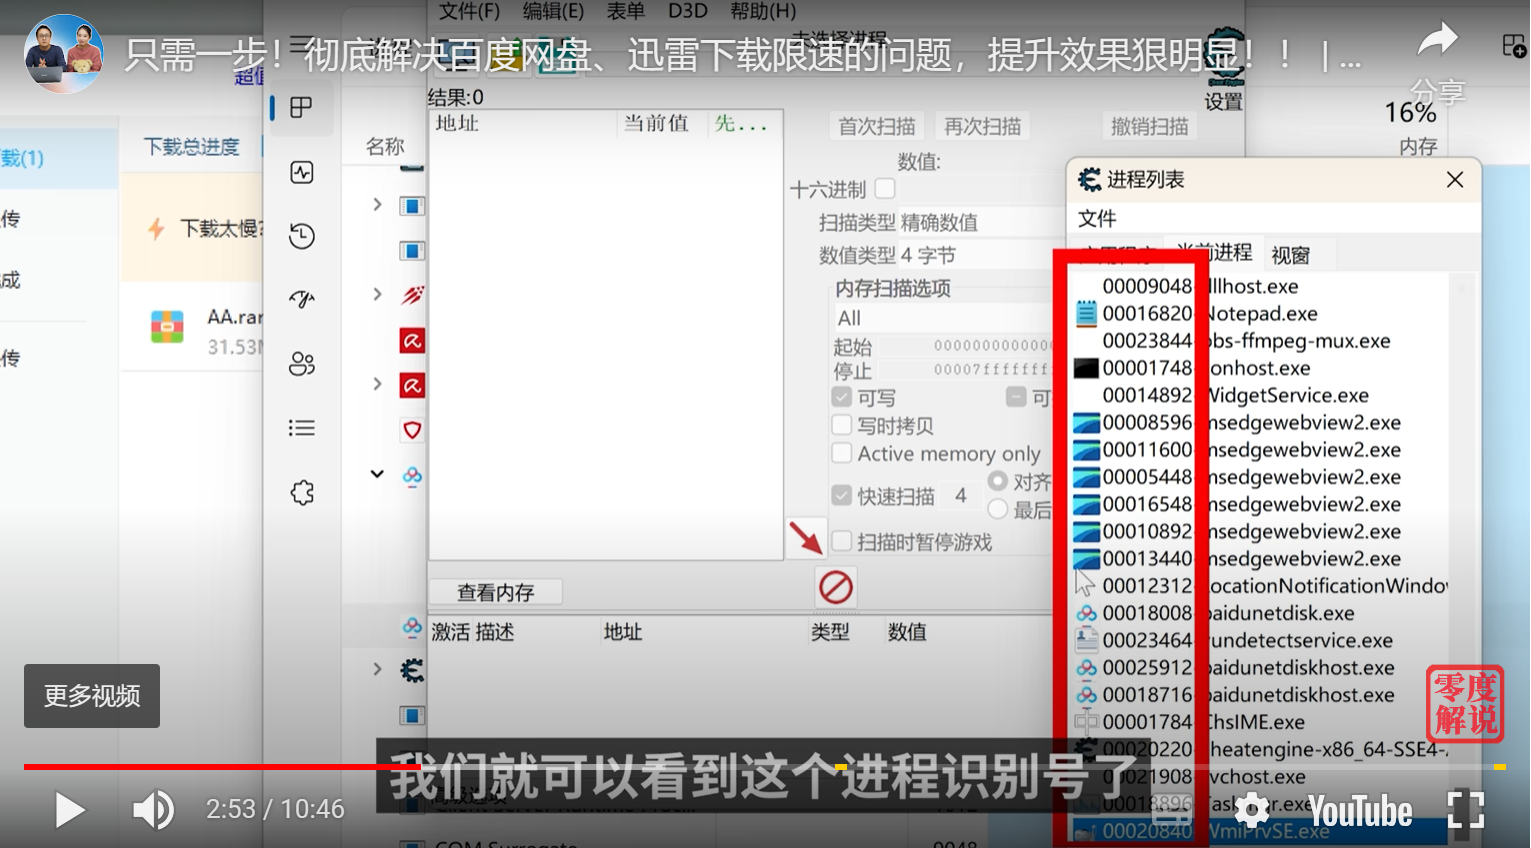Viewport: 1531px width, 848px height.
Task: Click the Notepad icon beside 00016820
Action: point(1086,314)
